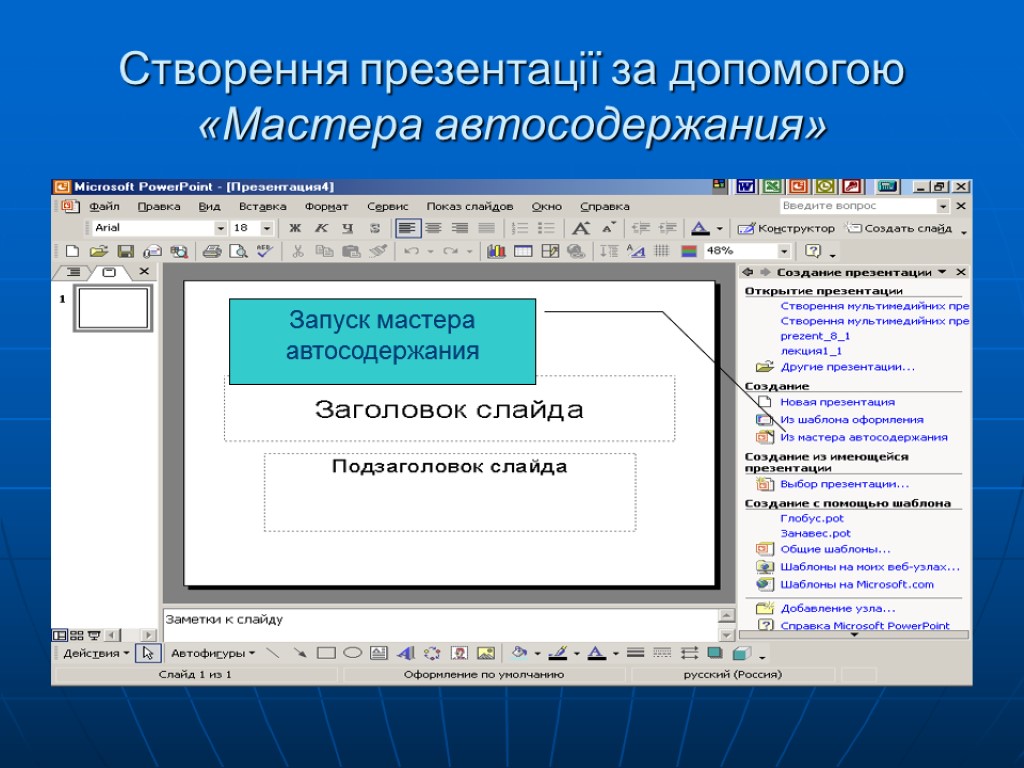Click the Format Painter brush icon
Screen dimensions: 1024x768
point(378,251)
